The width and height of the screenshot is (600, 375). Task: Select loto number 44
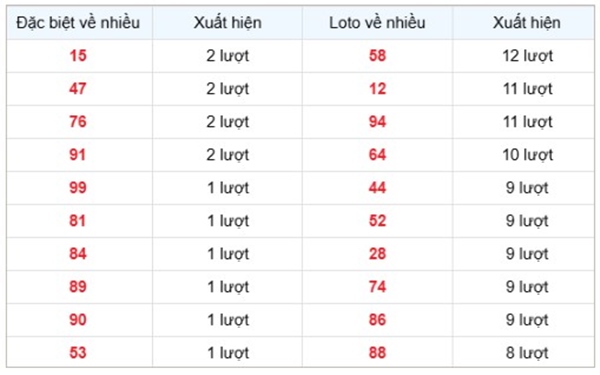tap(377, 188)
